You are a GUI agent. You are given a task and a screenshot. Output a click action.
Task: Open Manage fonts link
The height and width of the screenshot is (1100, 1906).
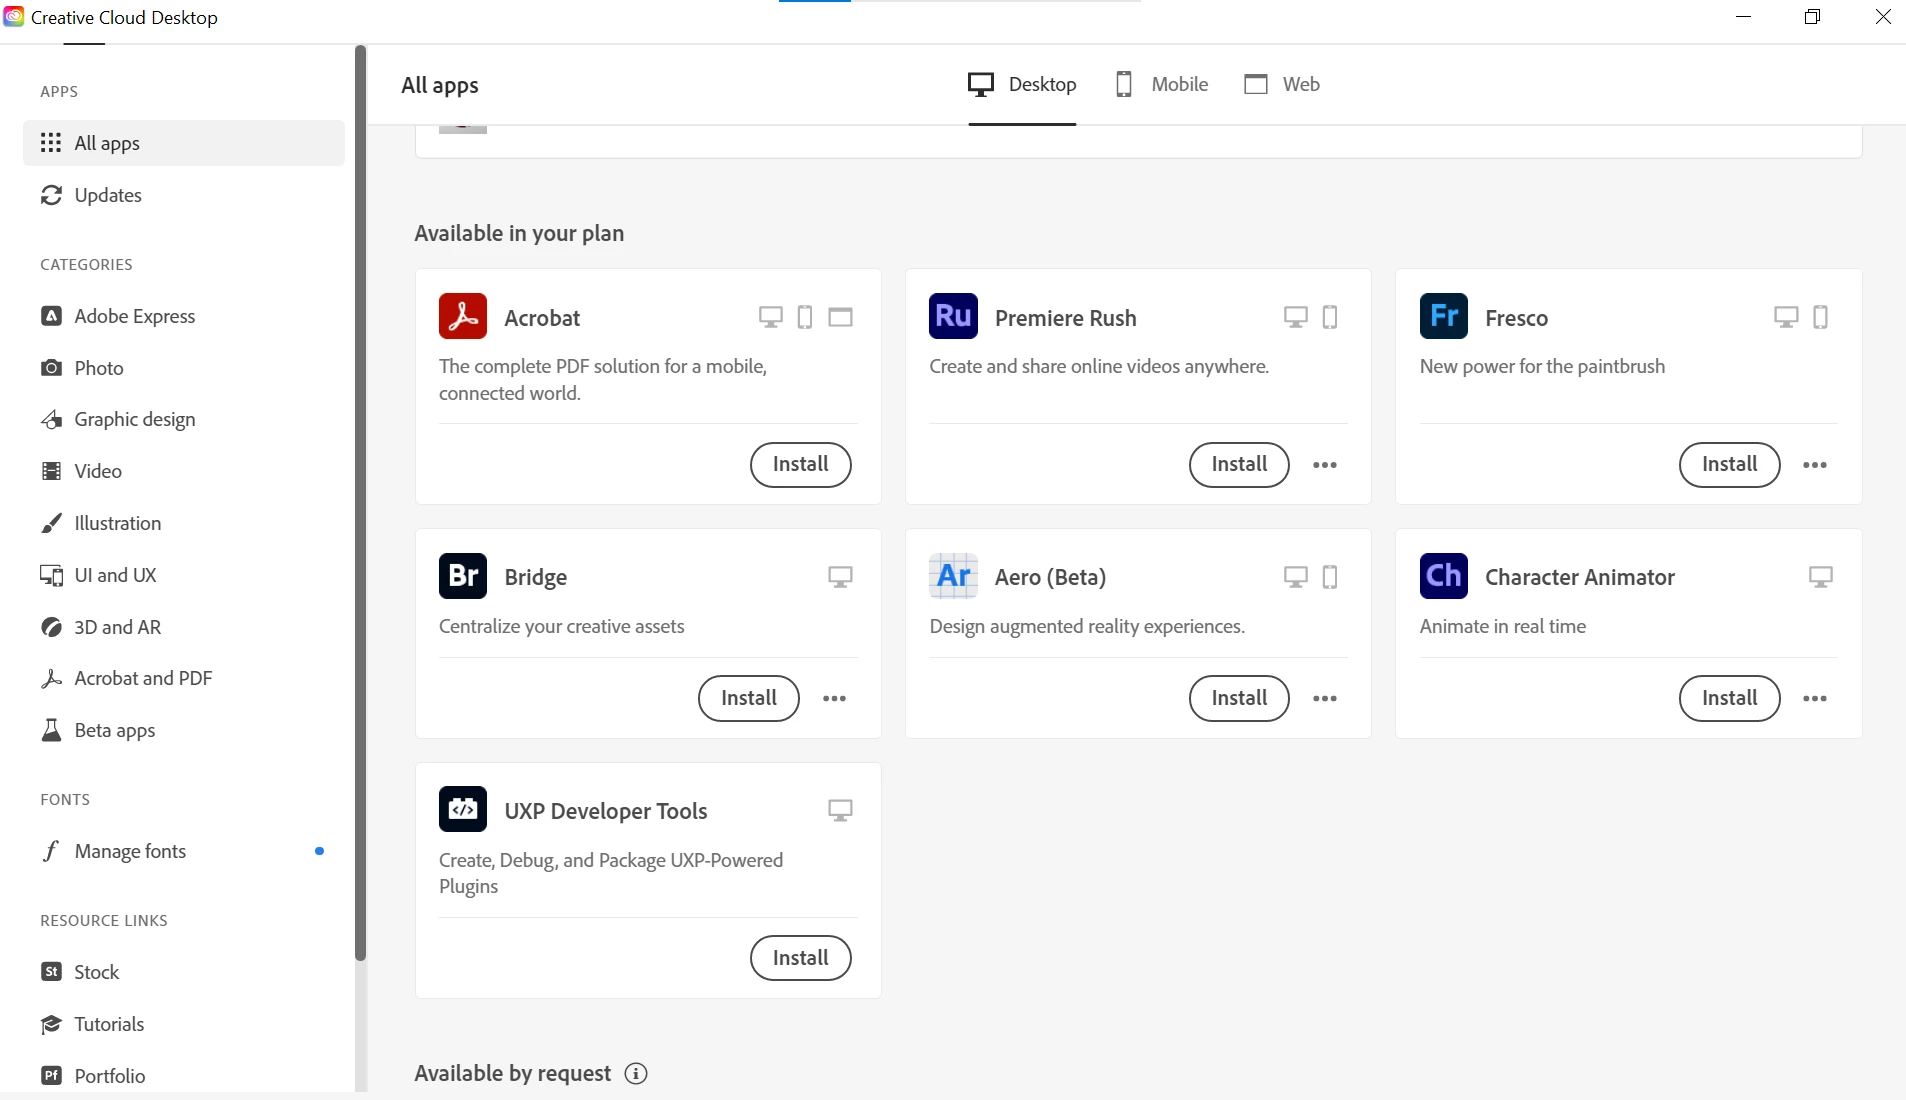click(184, 851)
